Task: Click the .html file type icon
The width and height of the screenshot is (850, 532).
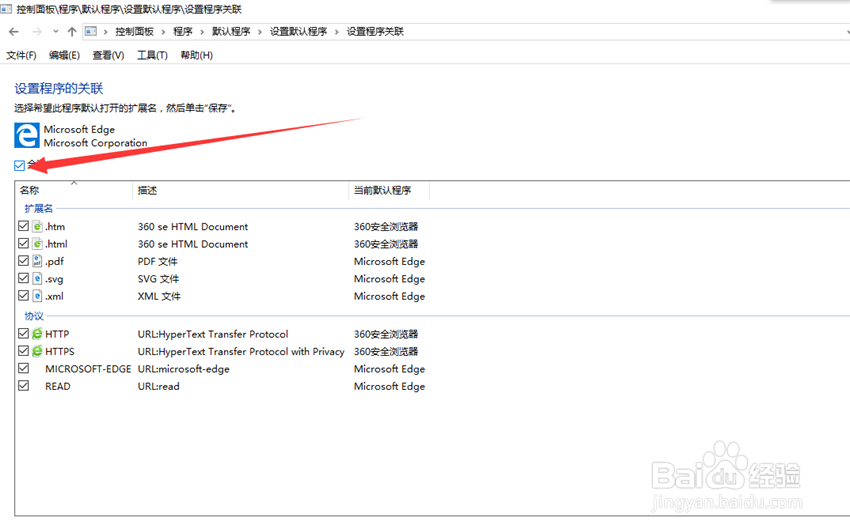Action: tap(37, 243)
